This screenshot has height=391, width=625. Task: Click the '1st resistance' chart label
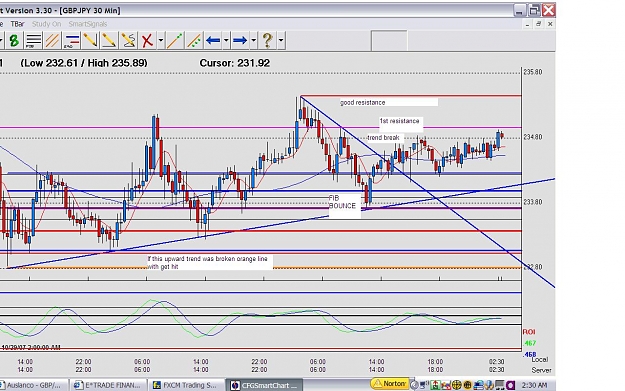[x=399, y=121]
